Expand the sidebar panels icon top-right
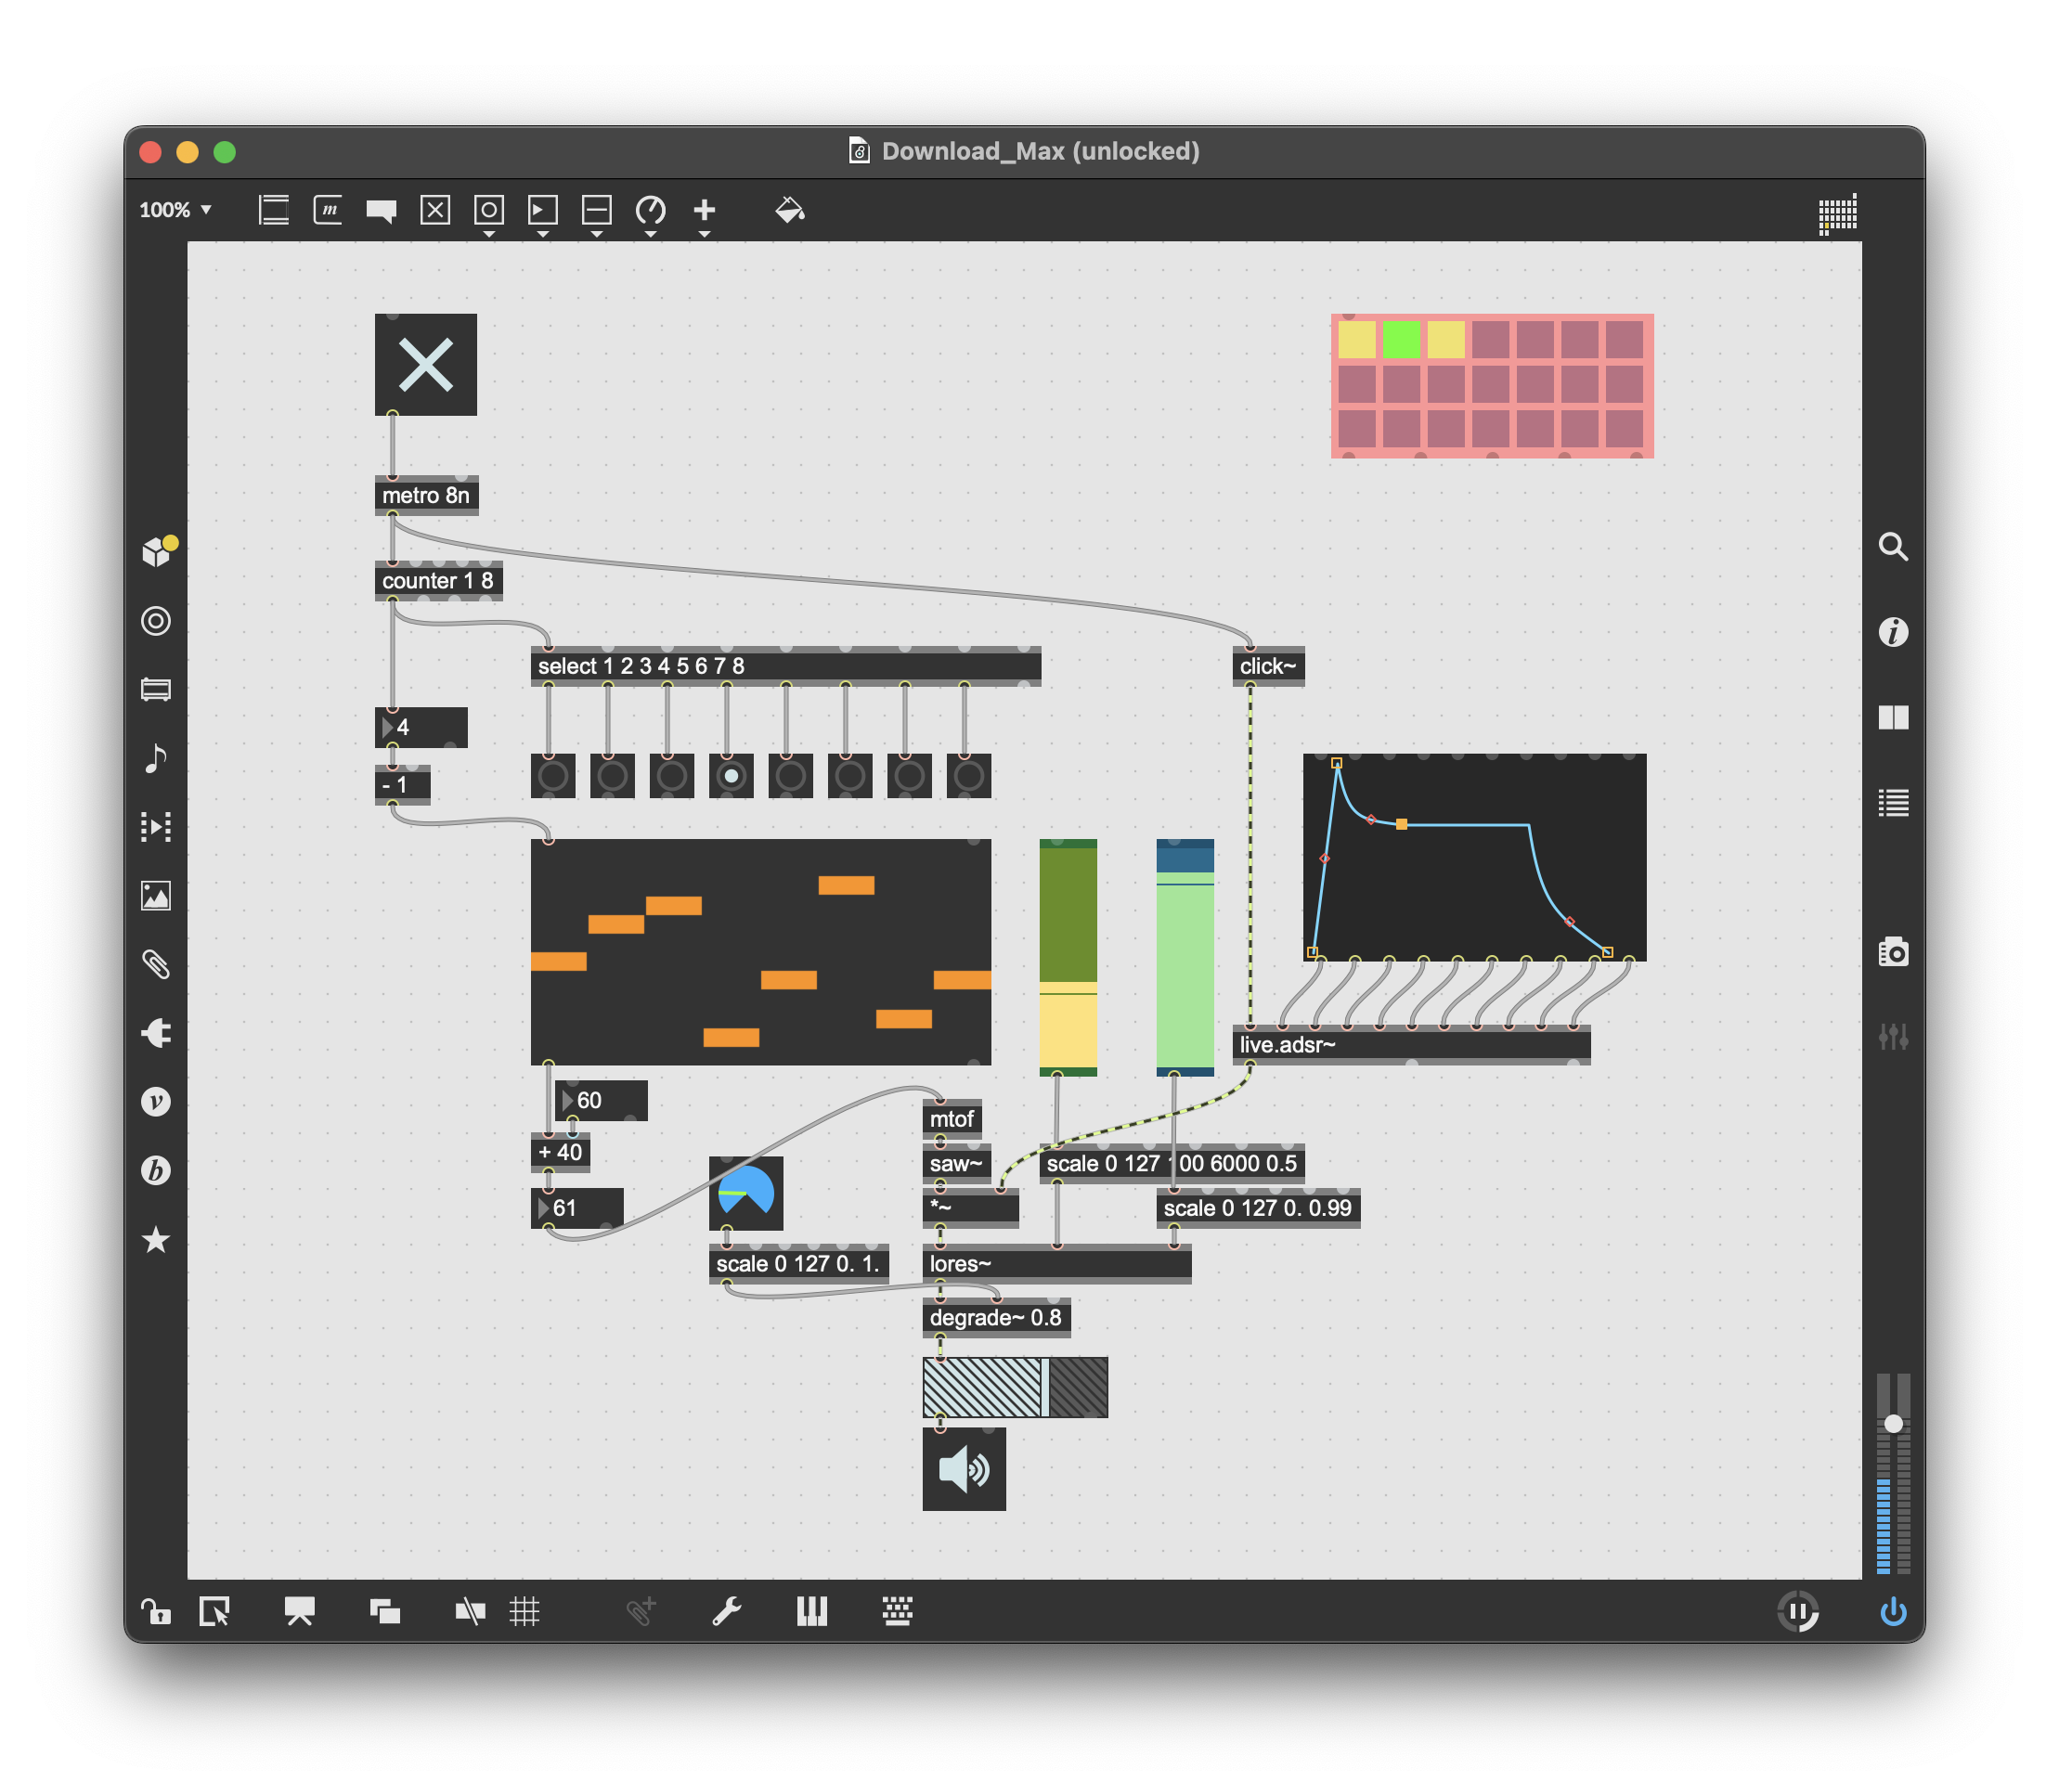This screenshot has width=2072, height=1782. pyautogui.click(x=1838, y=213)
